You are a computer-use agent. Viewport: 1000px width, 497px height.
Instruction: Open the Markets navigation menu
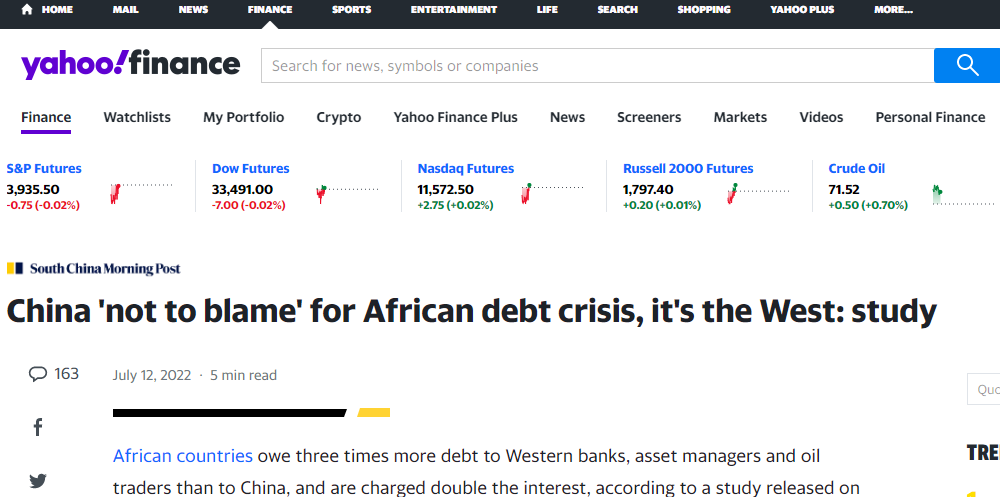pos(740,117)
